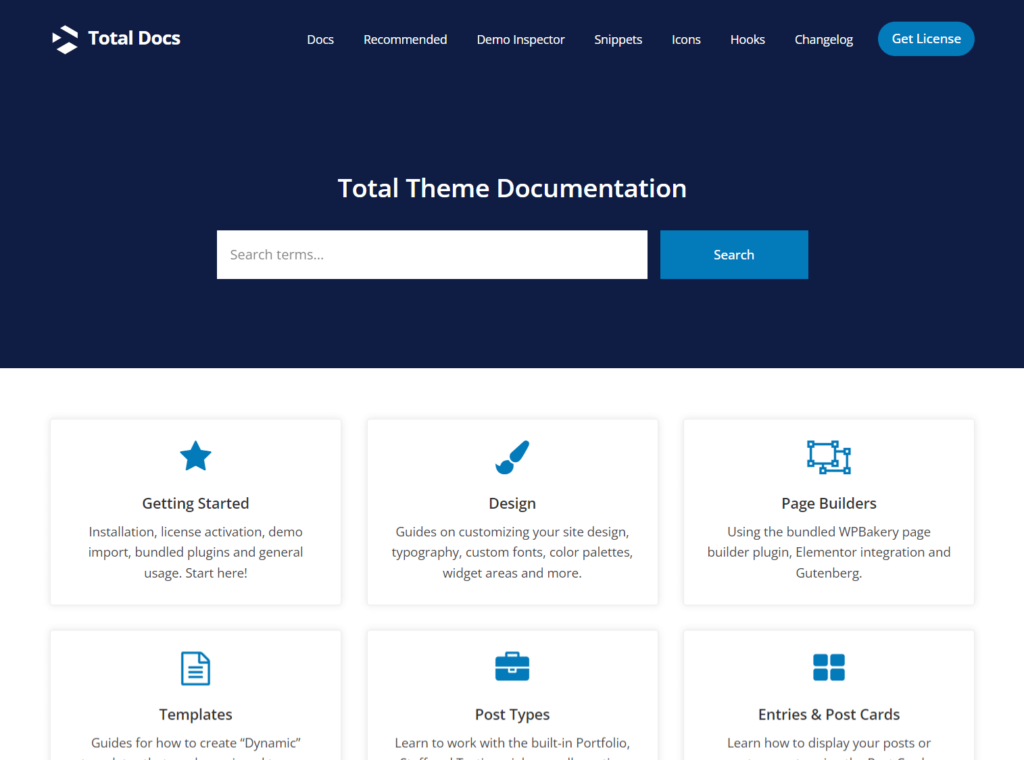Click the Post Types briefcase icon
Image resolution: width=1024 pixels, height=760 pixels.
click(512, 667)
